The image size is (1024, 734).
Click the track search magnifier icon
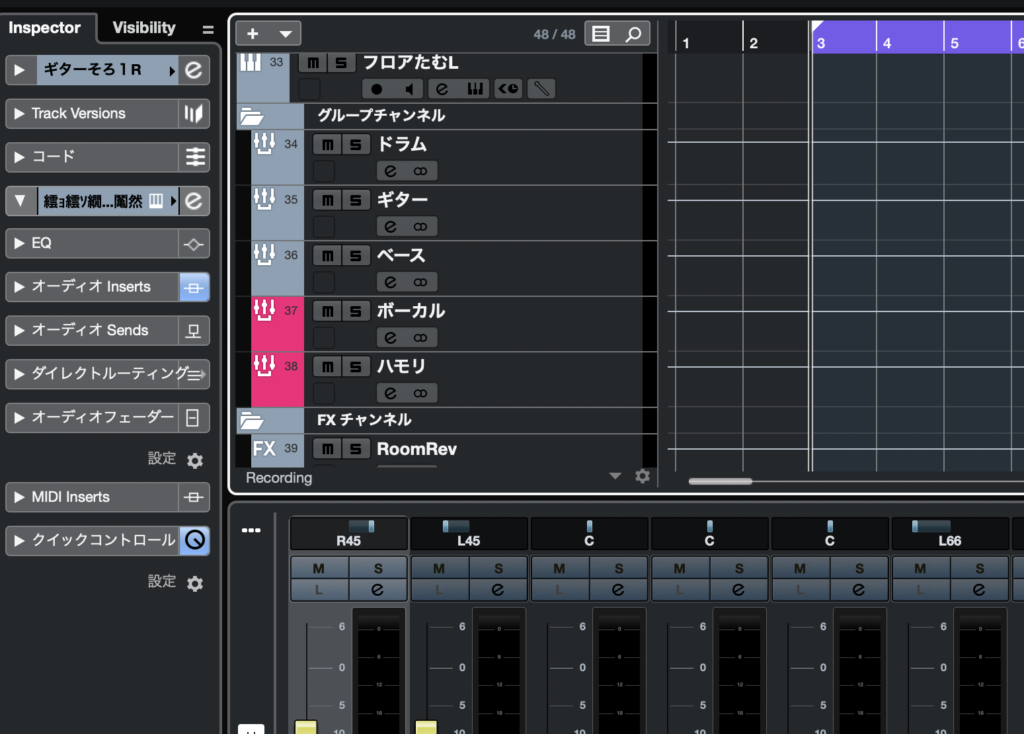click(634, 34)
